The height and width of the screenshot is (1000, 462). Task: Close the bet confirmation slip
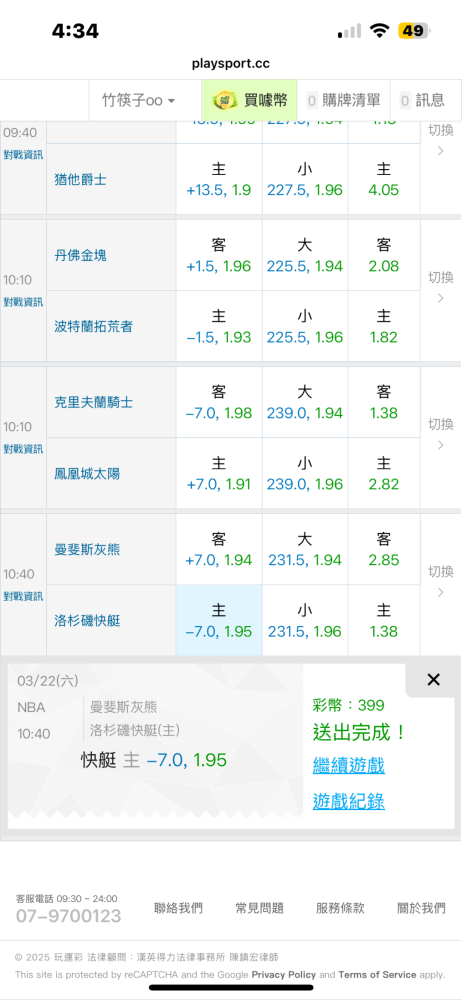click(x=433, y=680)
